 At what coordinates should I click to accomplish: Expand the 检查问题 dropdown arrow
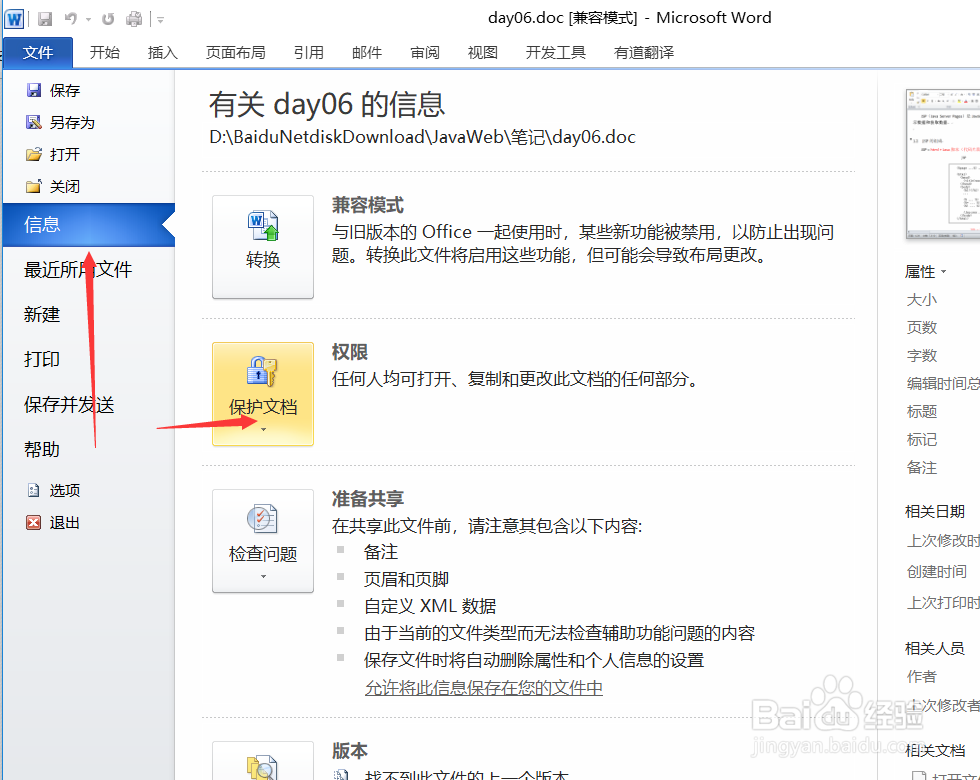point(263,576)
